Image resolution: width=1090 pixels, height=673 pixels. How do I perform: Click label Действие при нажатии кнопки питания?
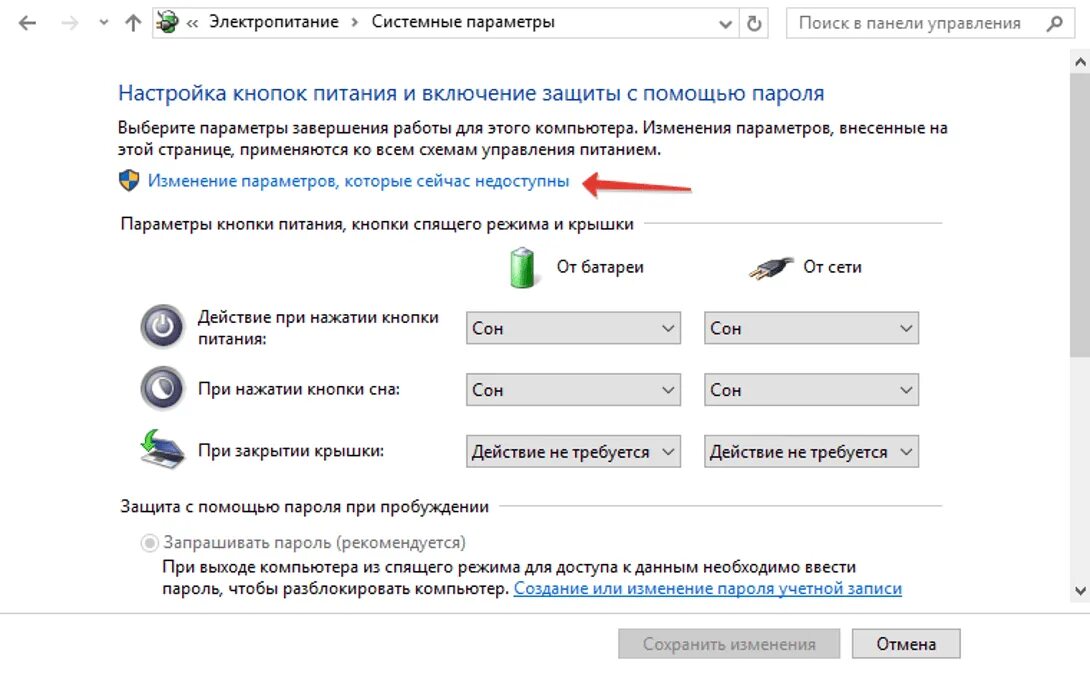coord(318,327)
